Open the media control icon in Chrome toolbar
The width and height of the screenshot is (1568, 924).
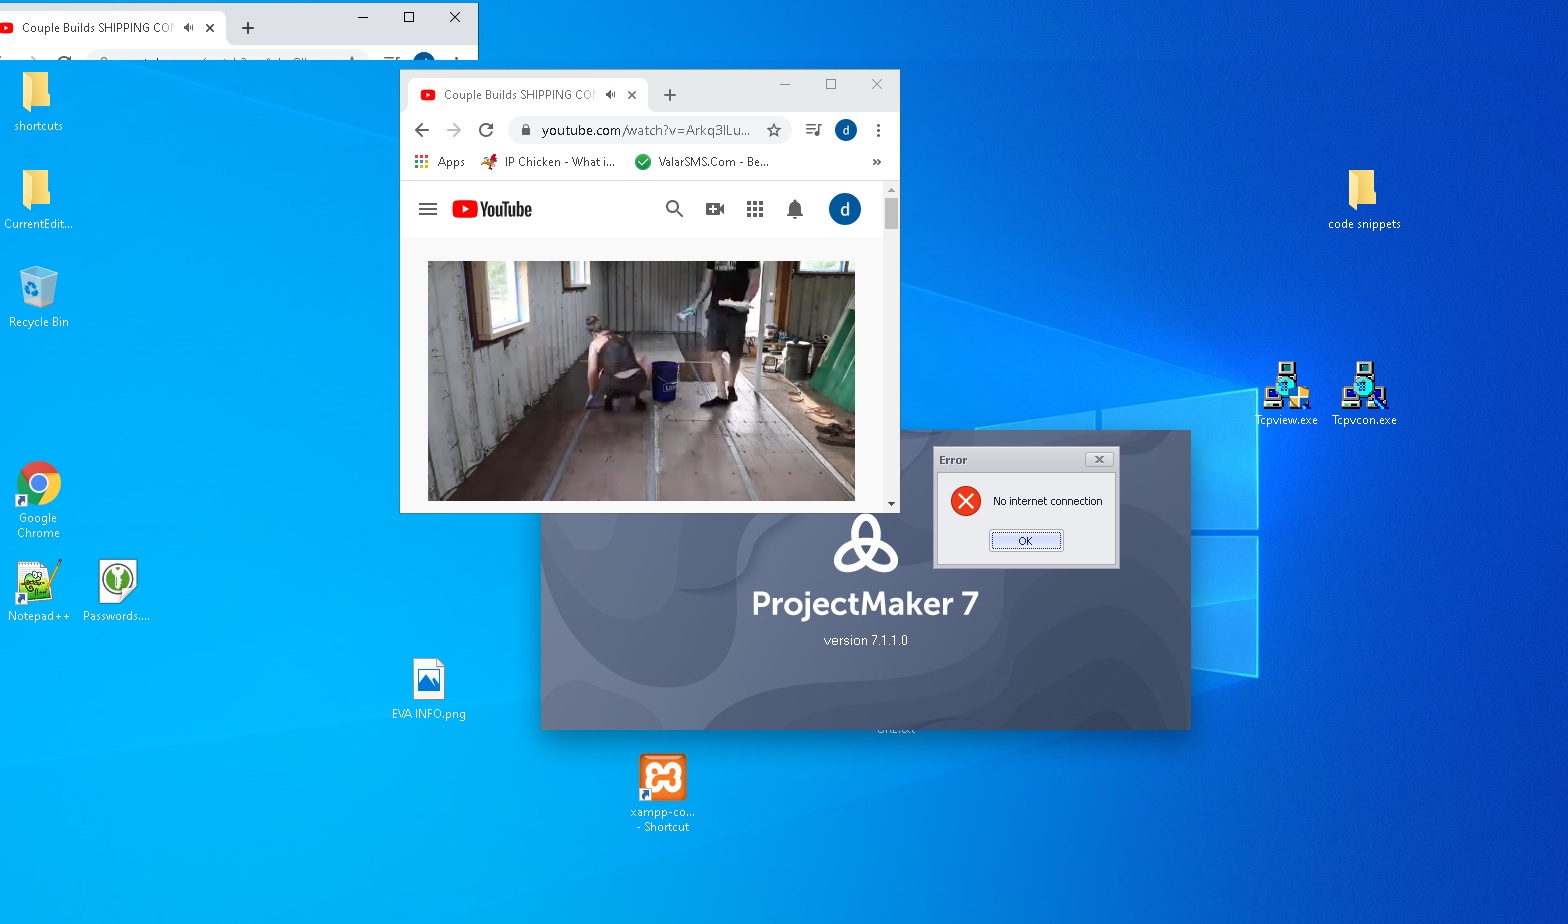pyautogui.click(x=814, y=130)
